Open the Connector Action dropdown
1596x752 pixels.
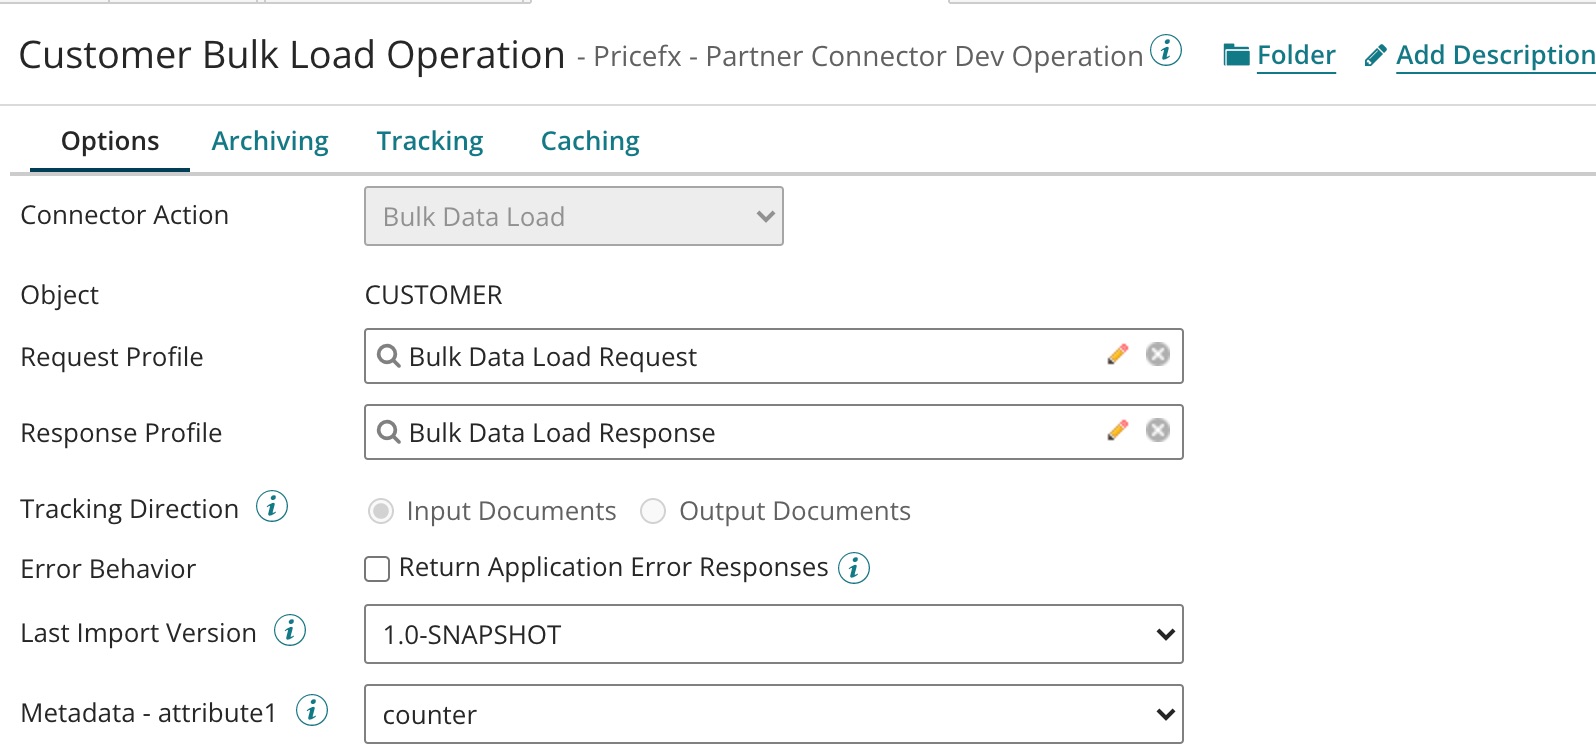(574, 216)
